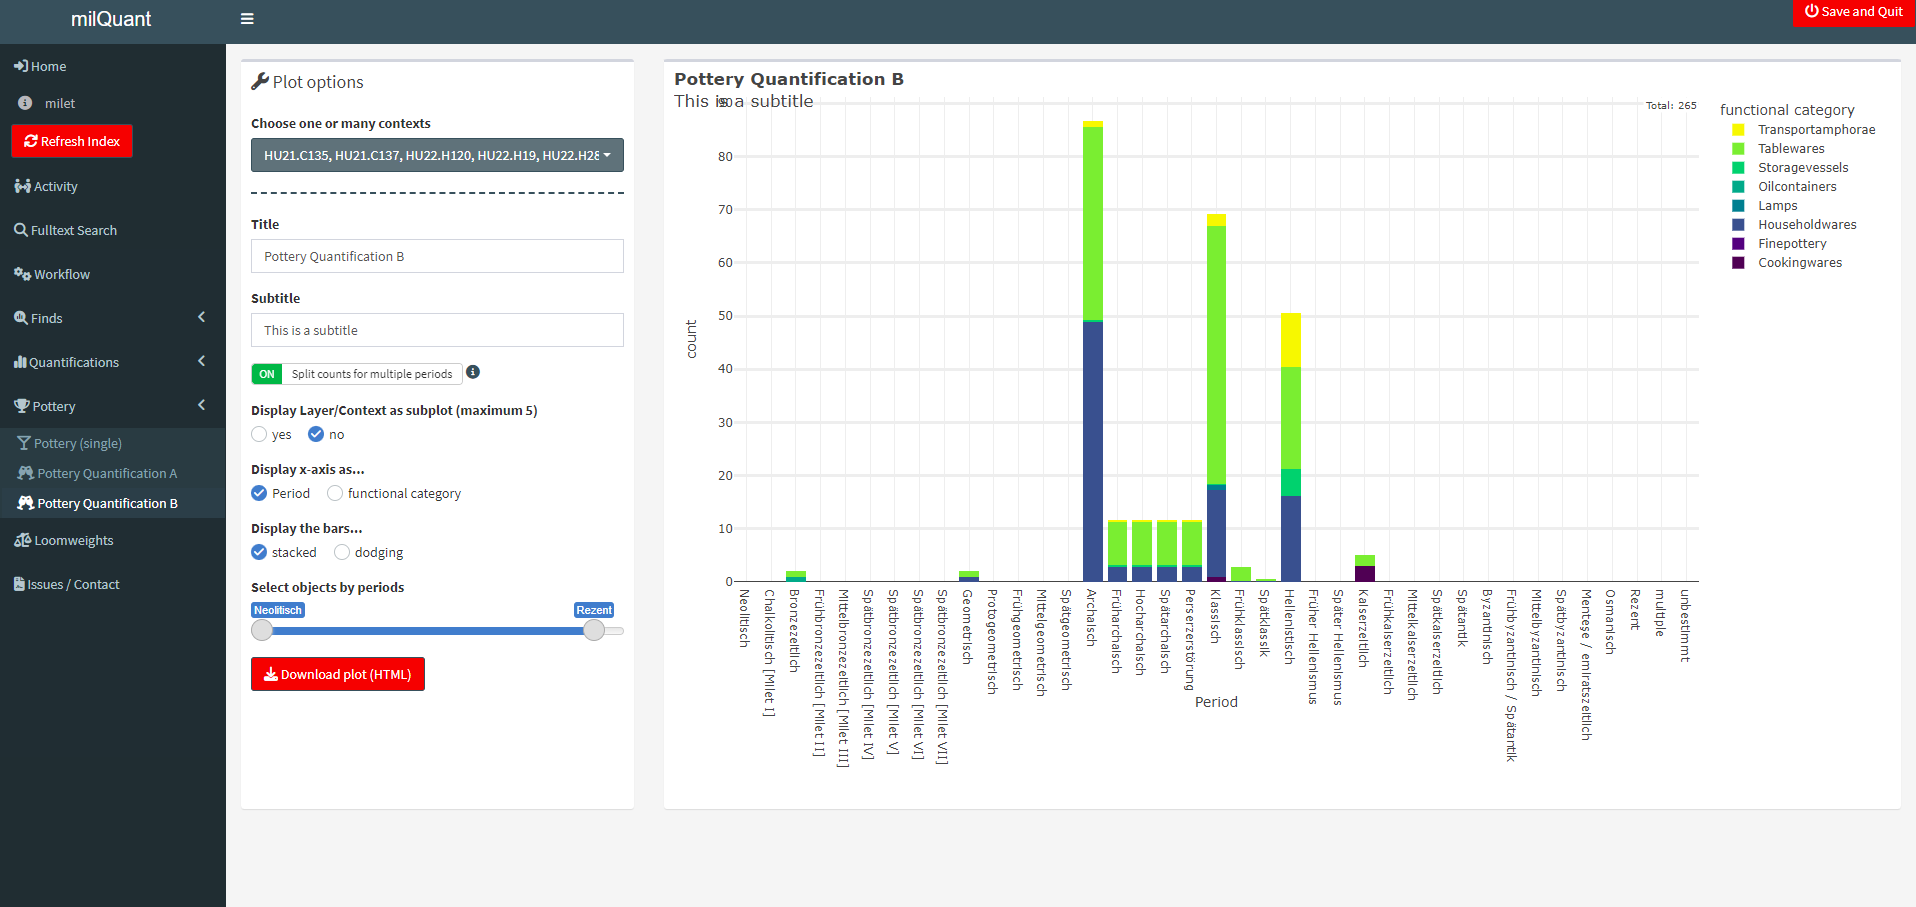Choose functional category for x-axis
1916x907 pixels.
coord(335,493)
